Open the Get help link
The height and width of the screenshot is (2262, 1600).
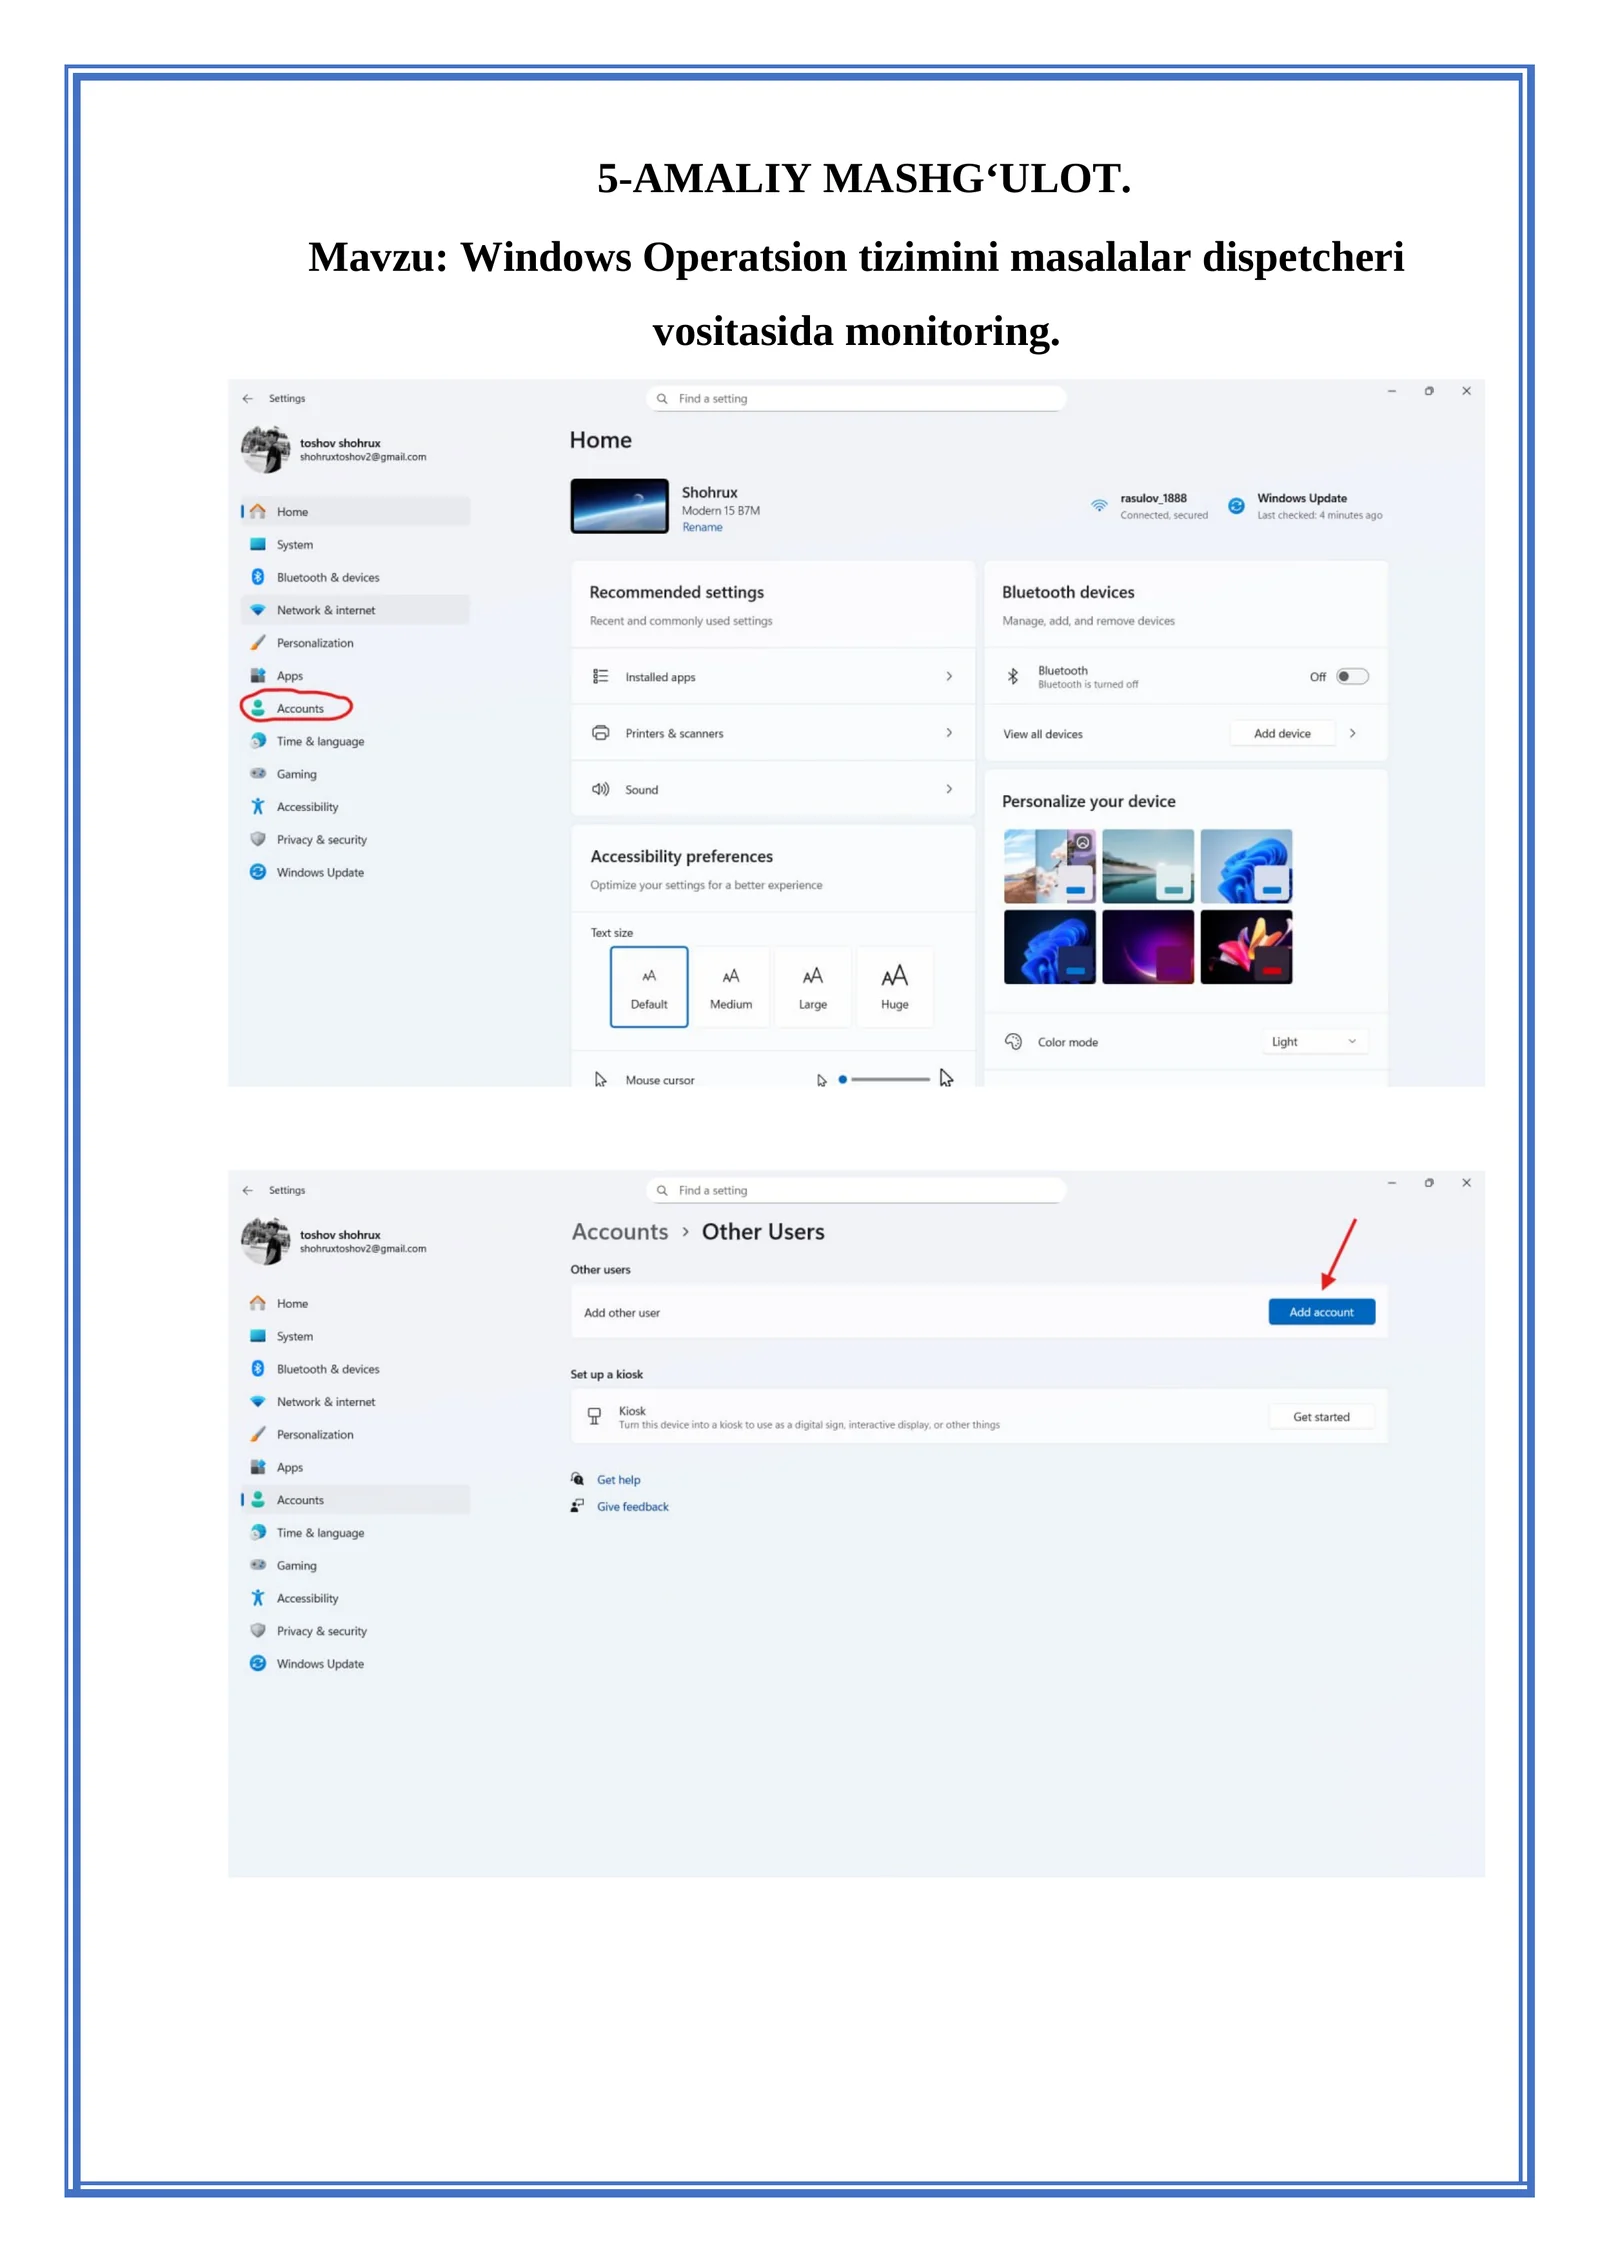618,1480
